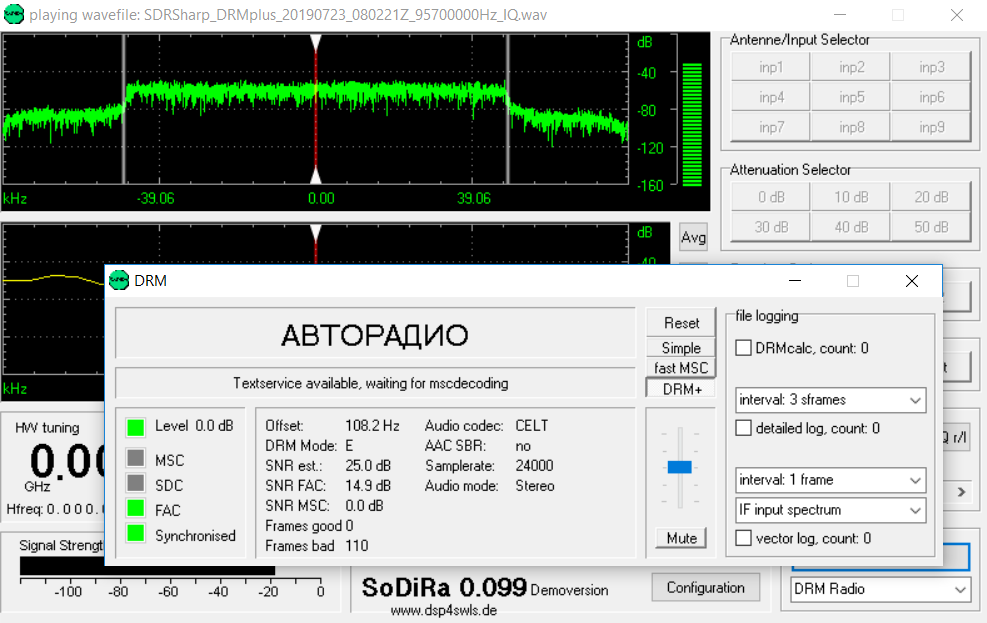Click the 'Textservice available' status message
Viewport: 987px width, 623px height.
click(371, 383)
